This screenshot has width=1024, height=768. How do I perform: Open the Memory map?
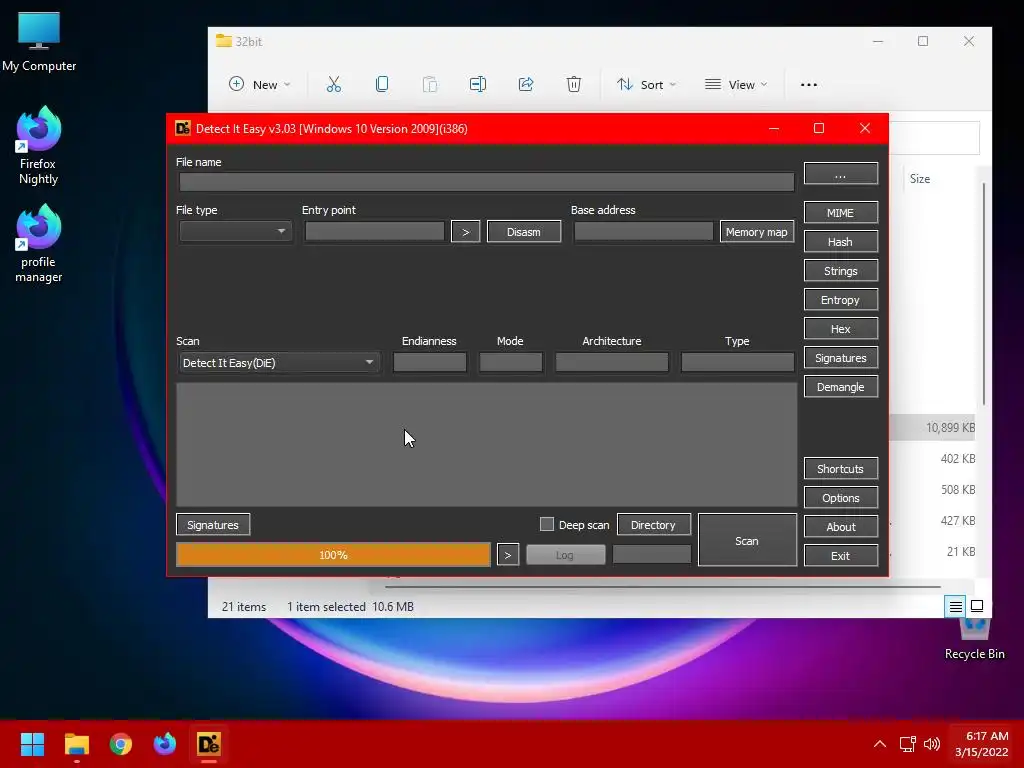click(x=757, y=231)
